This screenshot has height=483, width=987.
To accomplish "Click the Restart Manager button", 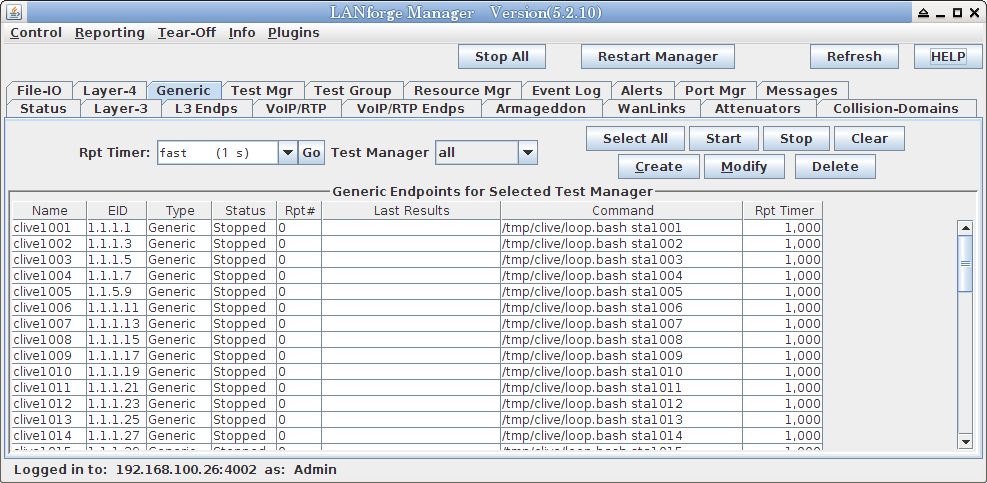I will pos(658,57).
